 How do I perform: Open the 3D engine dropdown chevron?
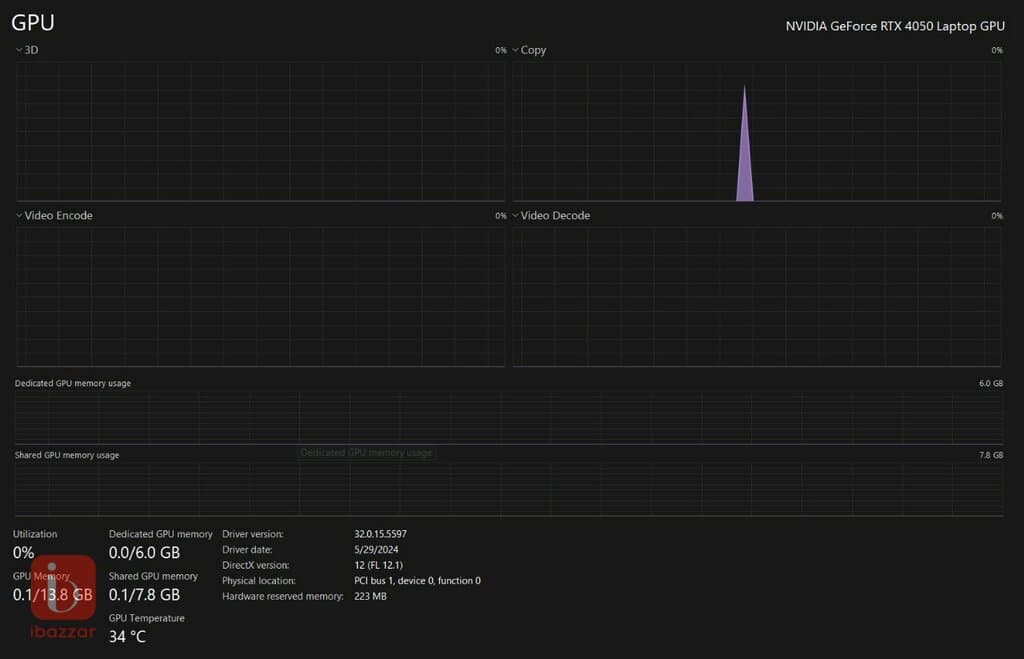point(19,50)
